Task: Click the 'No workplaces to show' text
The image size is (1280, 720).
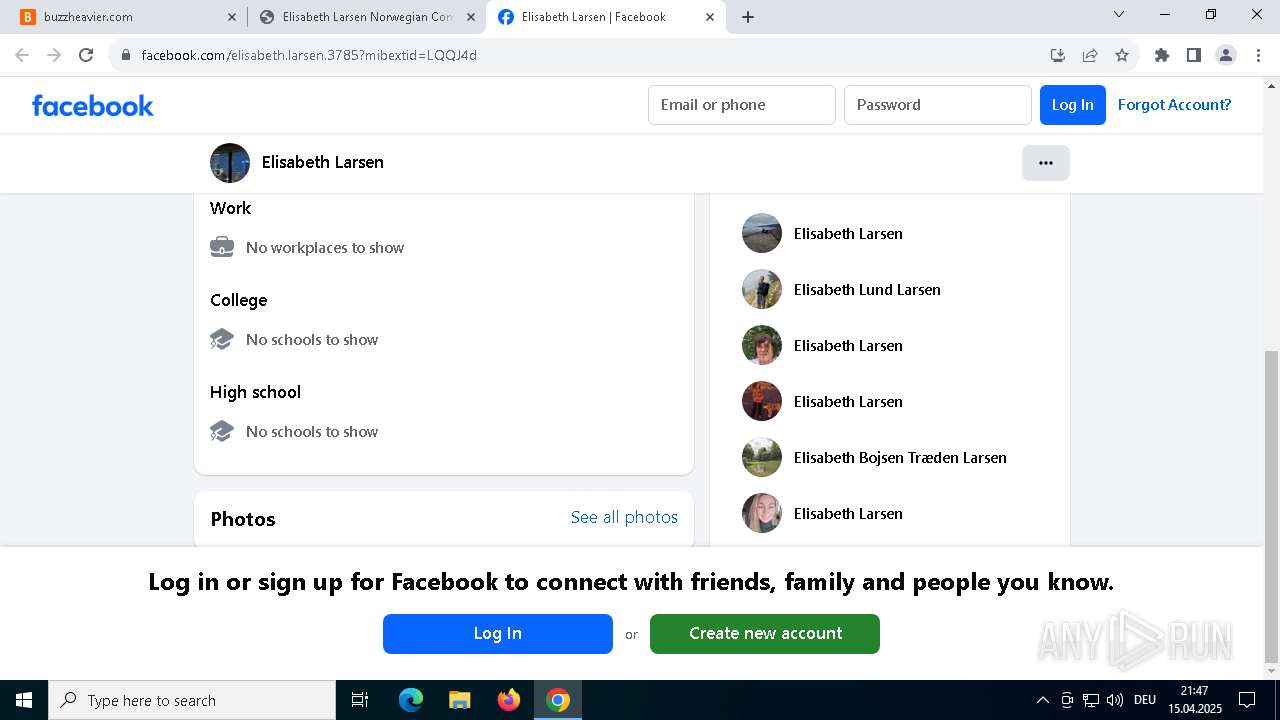Action: tap(325, 248)
